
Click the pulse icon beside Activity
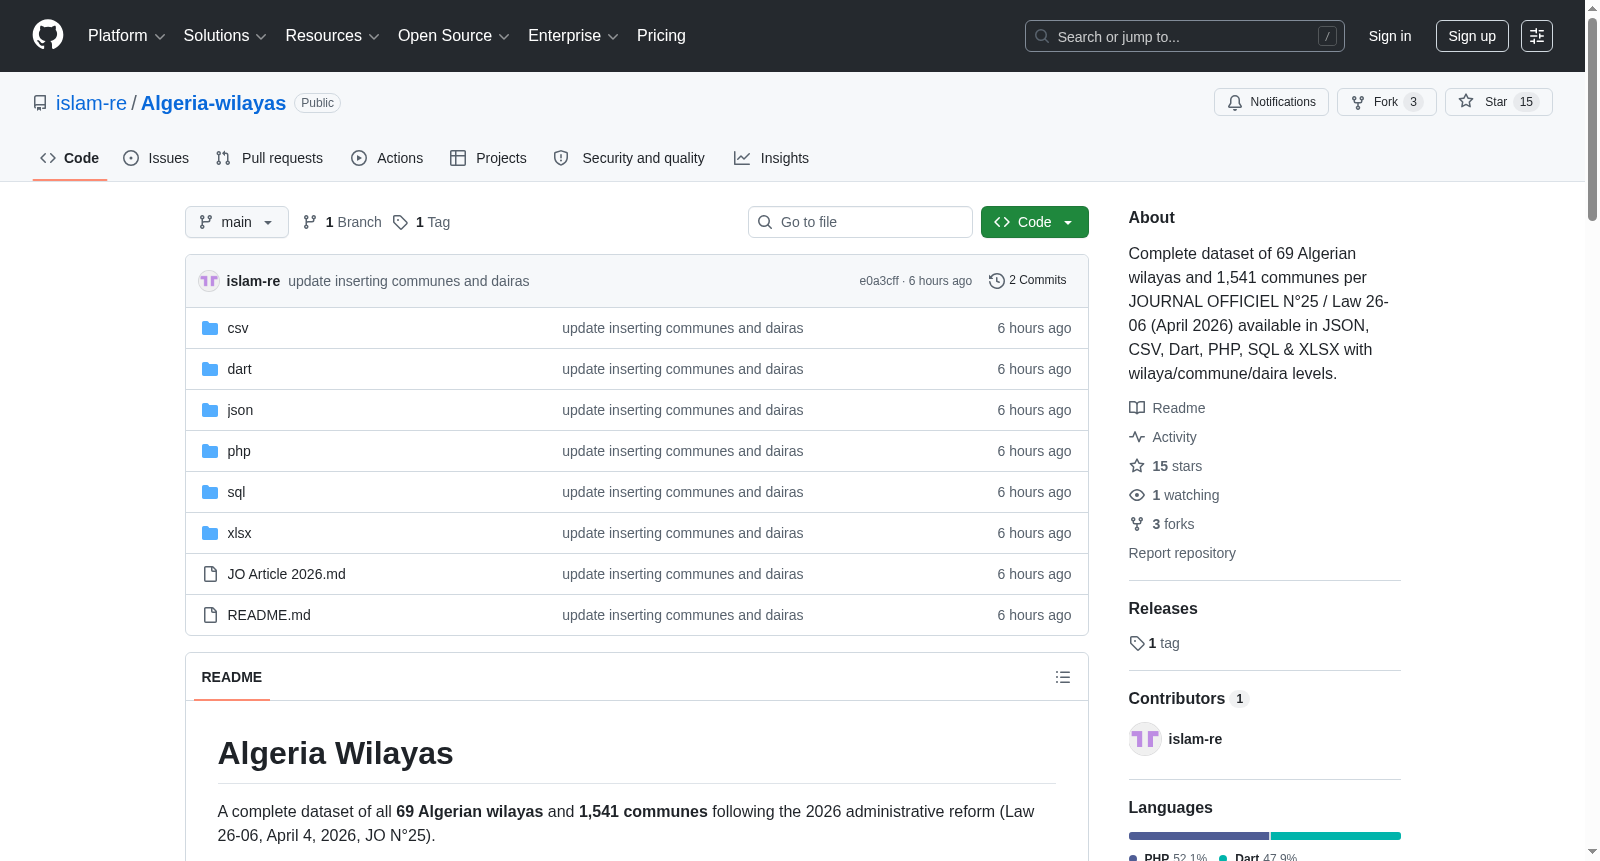pos(1137,437)
